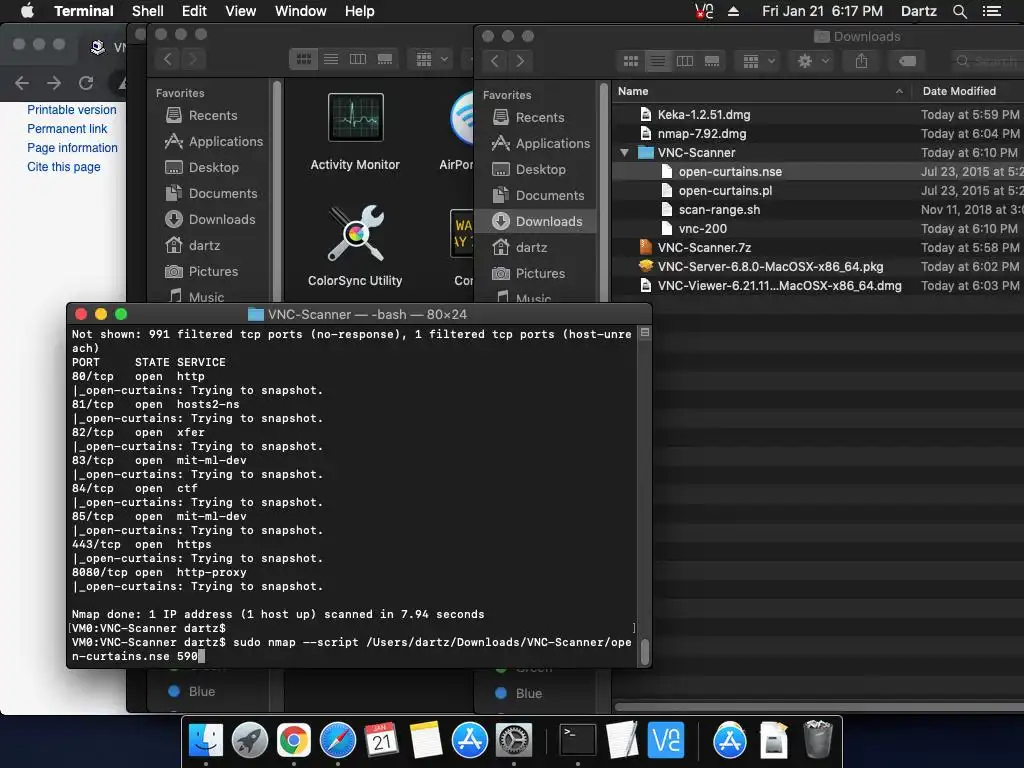The image size is (1024, 768).
Task: Switch left Finder window to icon view
Action: click(304, 59)
